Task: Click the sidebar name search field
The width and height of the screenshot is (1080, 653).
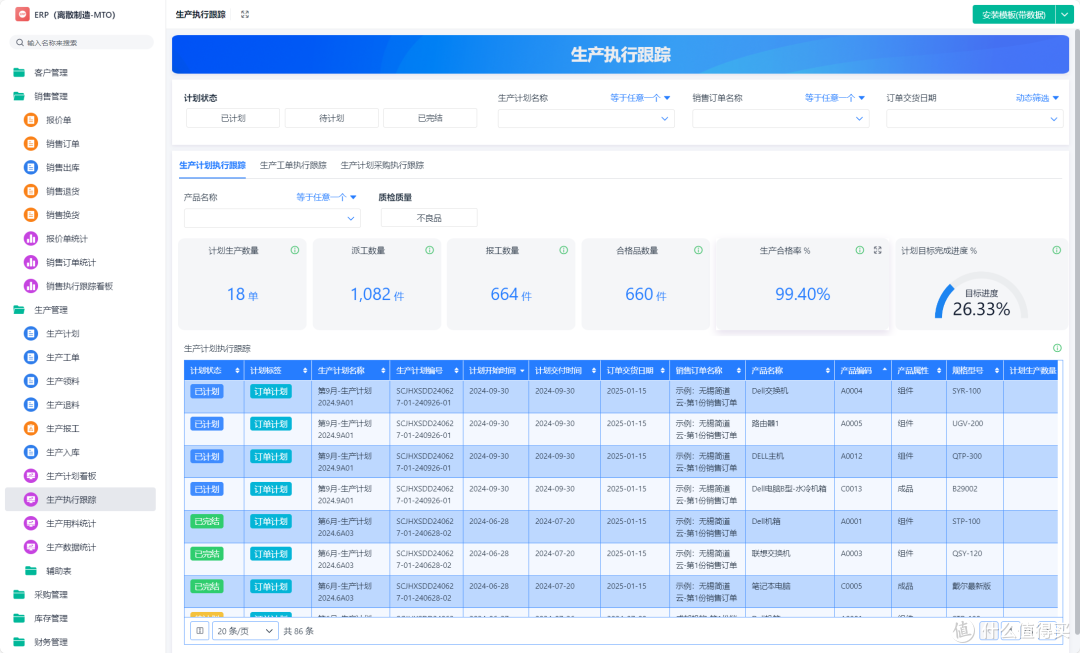Action: click(x=81, y=43)
